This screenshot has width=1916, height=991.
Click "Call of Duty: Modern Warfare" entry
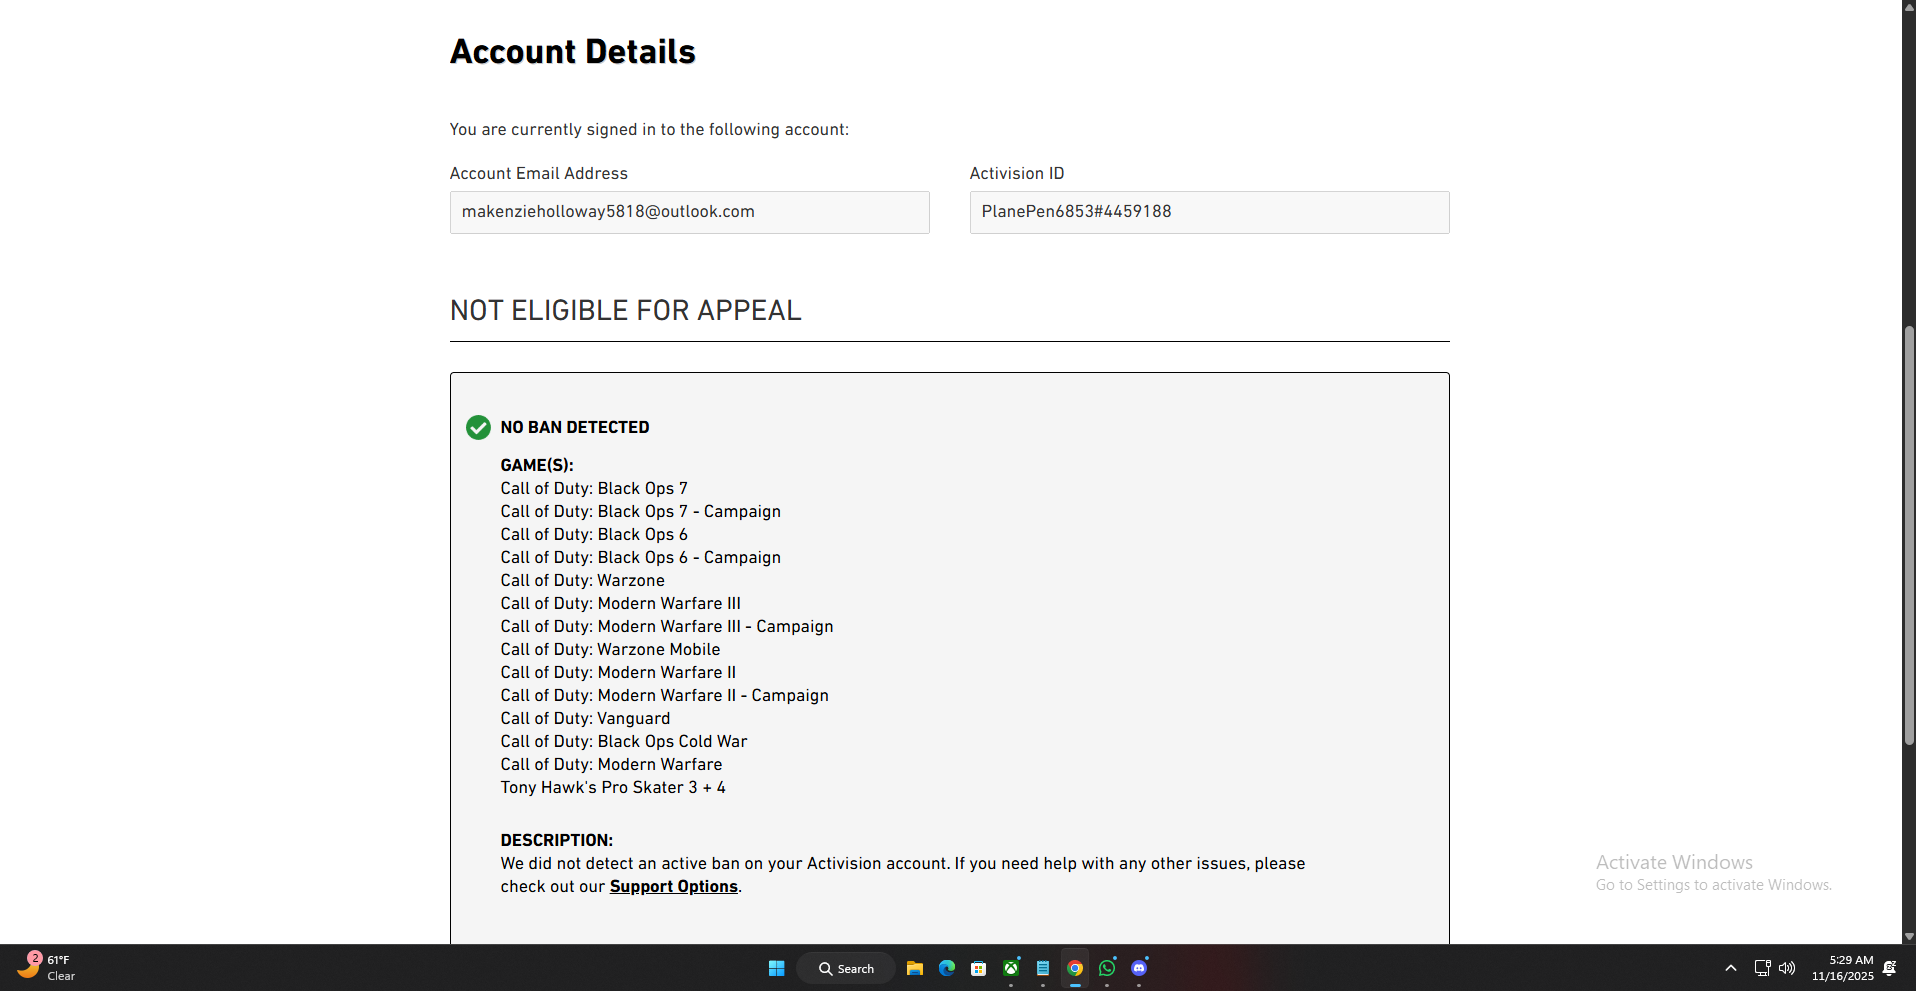pyautogui.click(x=611, y=764)
